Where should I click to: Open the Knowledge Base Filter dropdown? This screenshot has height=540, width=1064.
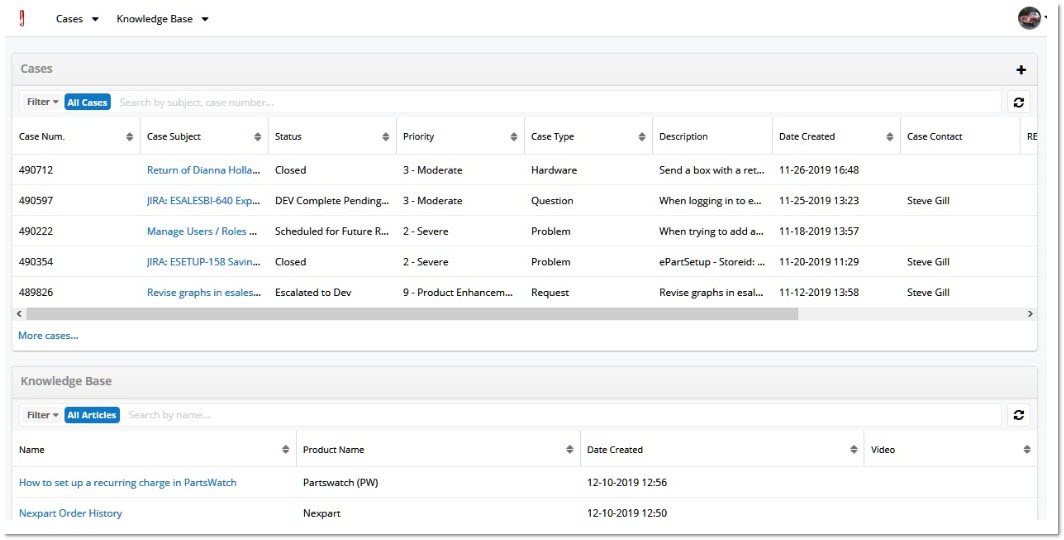[x=42, y=415]
